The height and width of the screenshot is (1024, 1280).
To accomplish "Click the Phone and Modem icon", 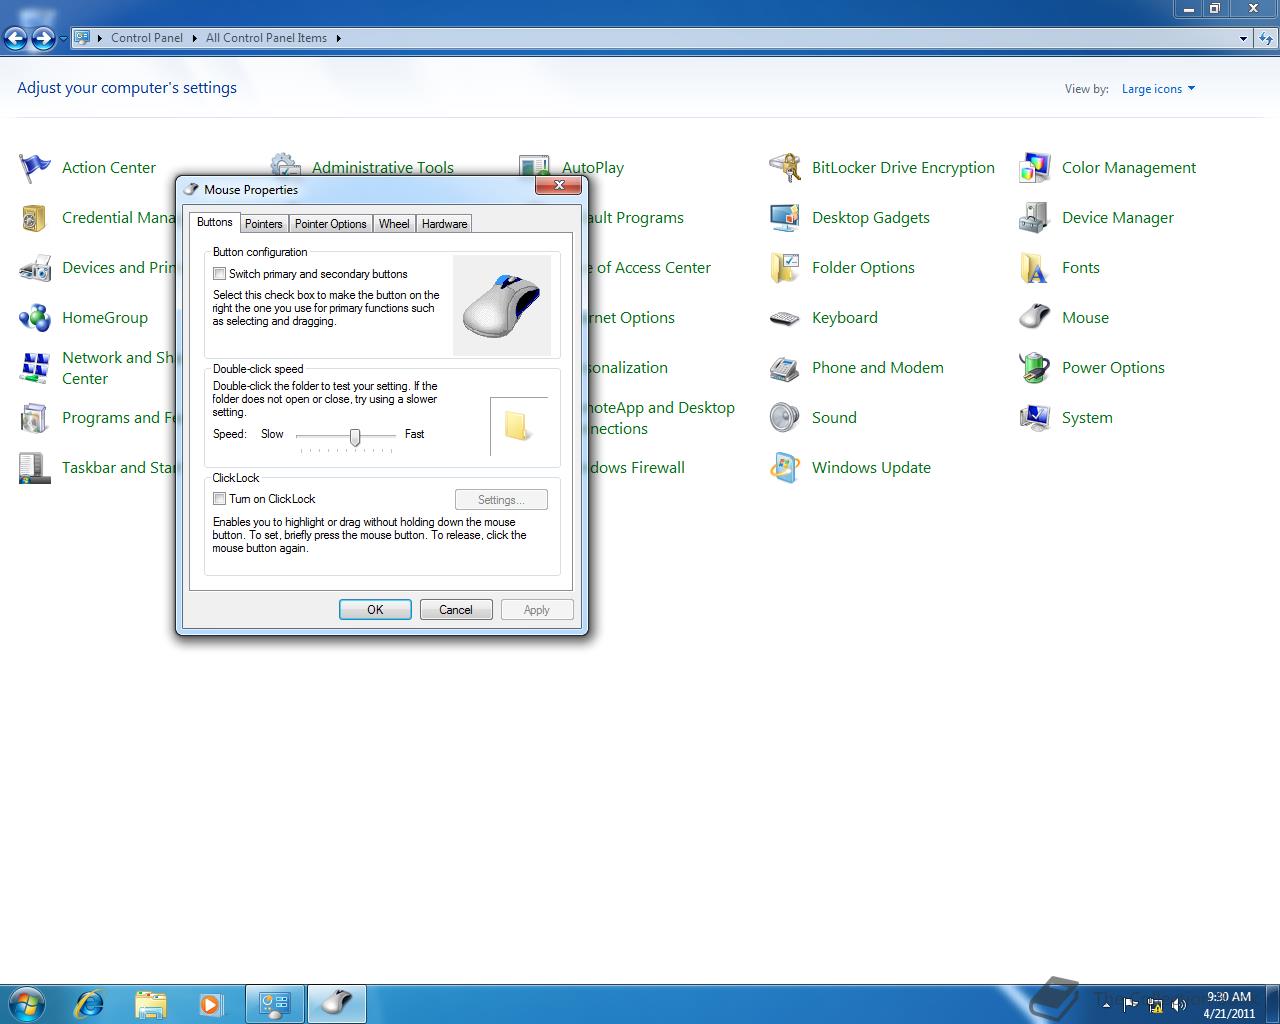I will click(x=785, y=368).
